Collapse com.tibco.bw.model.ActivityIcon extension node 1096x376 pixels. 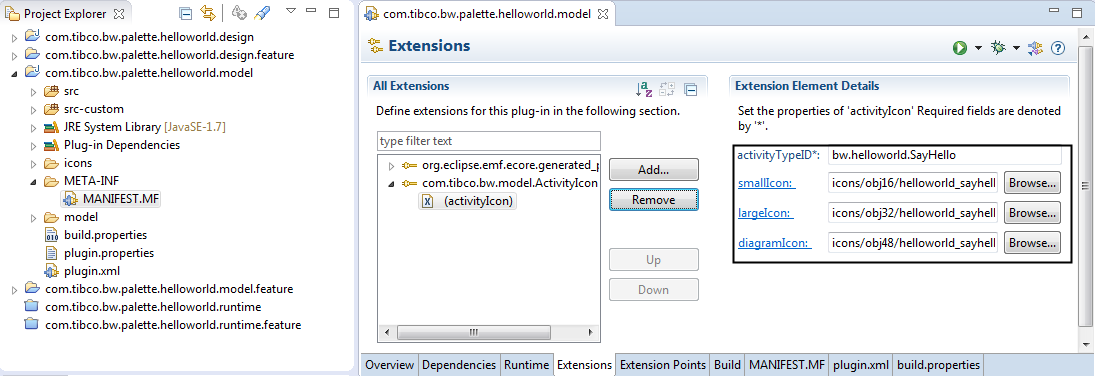pyautogui.click(x=391, y=184)
